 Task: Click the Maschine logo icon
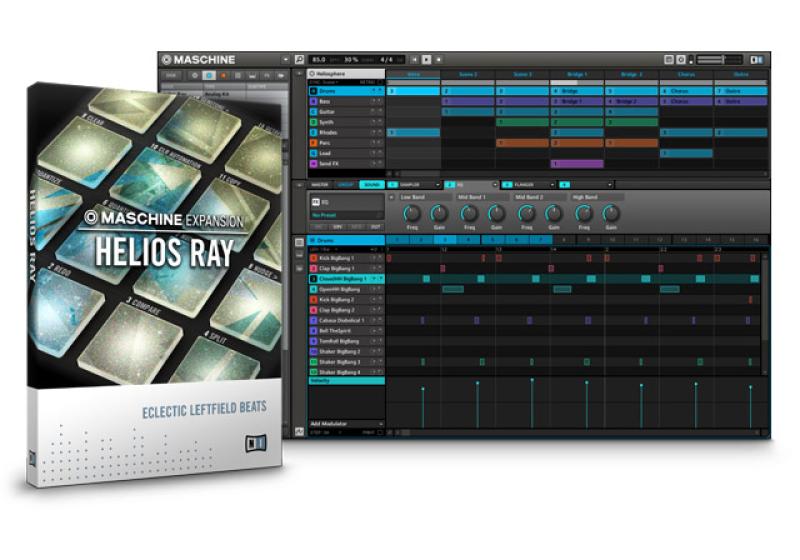(x=166, y=60)
